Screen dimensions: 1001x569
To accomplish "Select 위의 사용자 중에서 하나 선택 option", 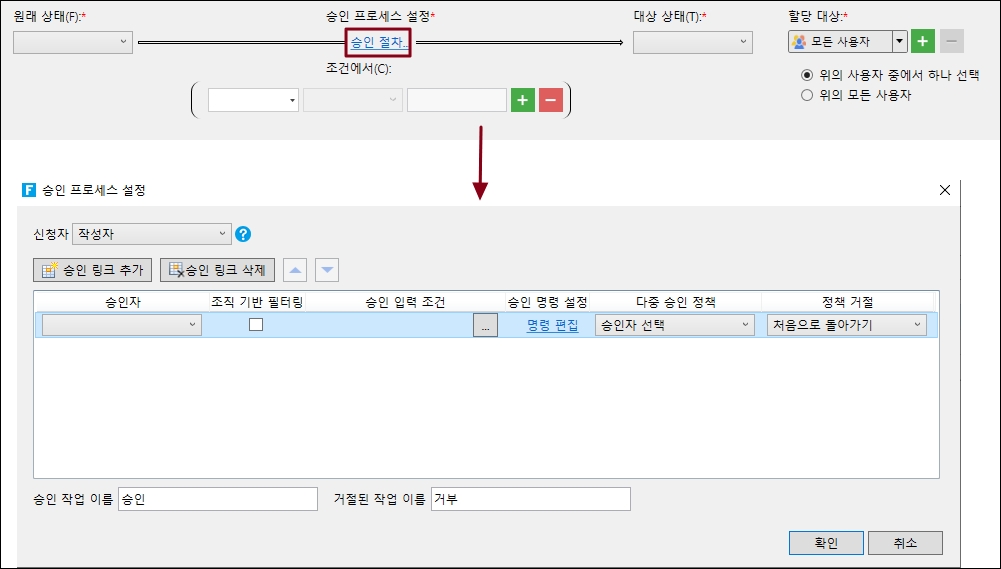I will [808, 75].
